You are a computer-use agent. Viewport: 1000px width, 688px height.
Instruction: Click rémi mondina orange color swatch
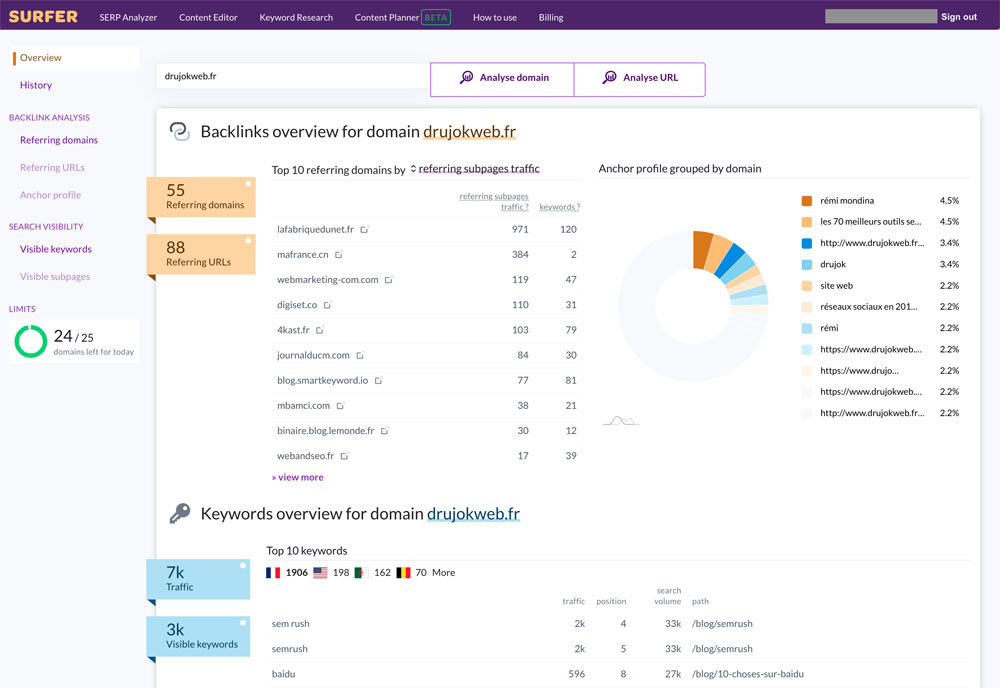(x=807, y=201)
